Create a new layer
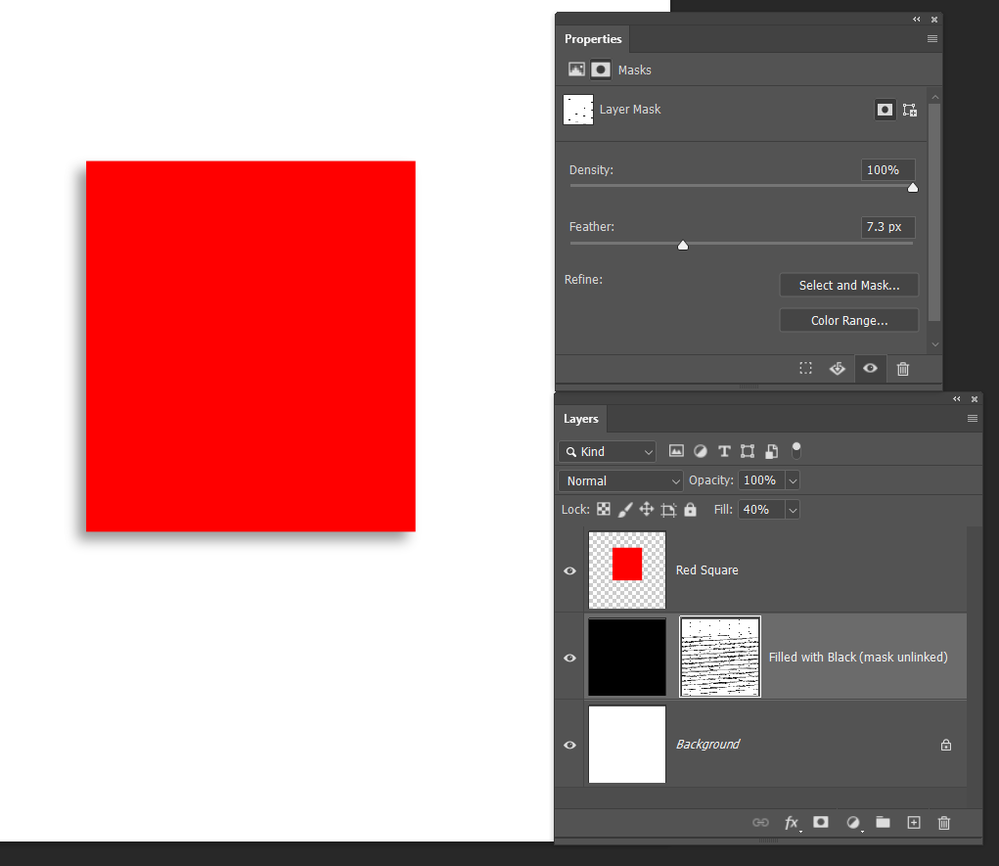 (914, 822)
